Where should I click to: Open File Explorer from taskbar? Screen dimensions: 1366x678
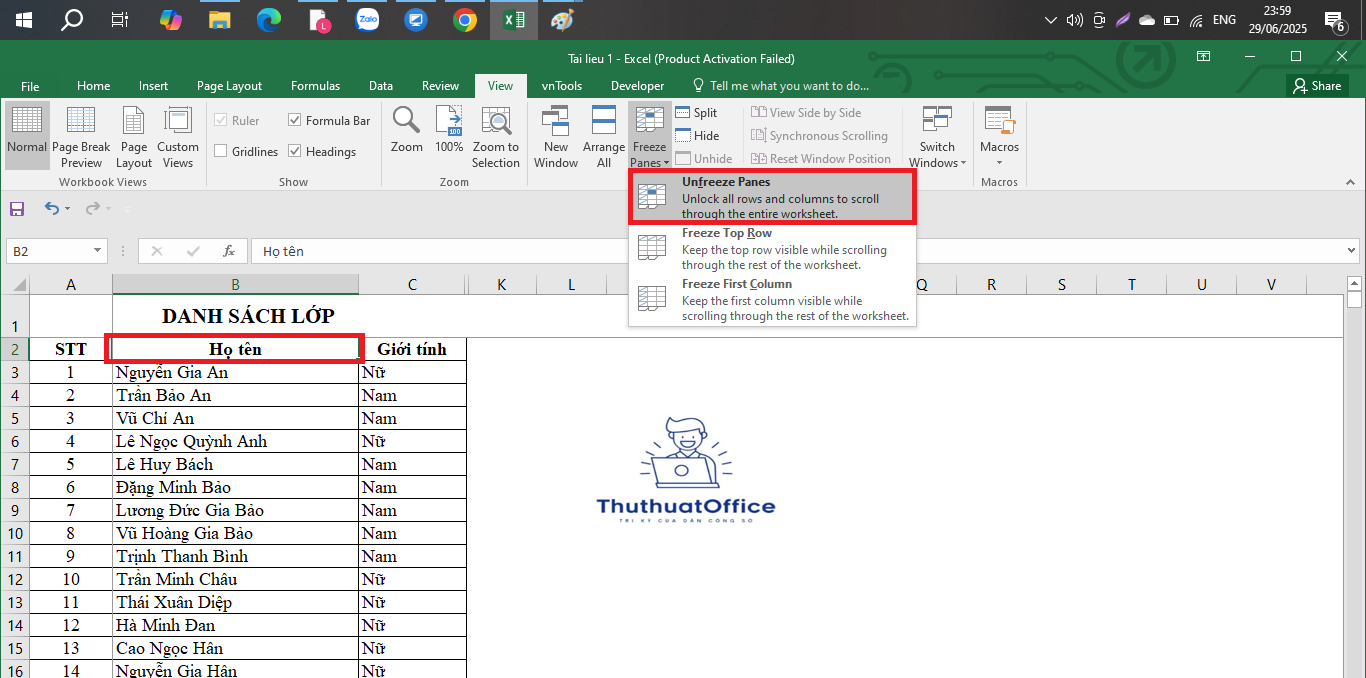[220, 20]
